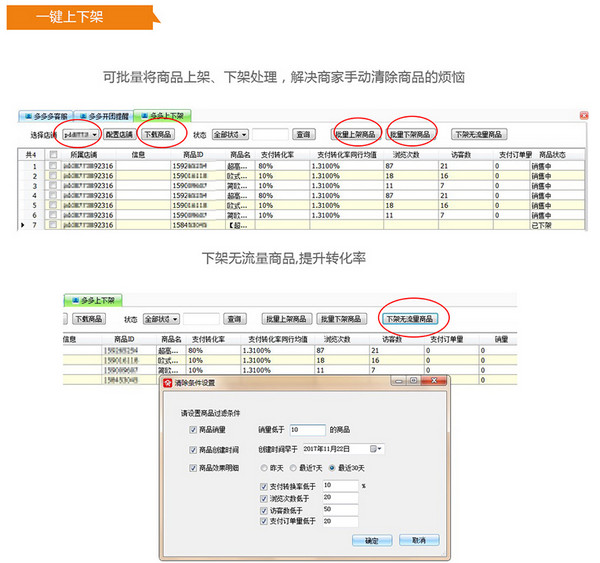Toggle the 商品销量 checkbox
The width and height of the screenshot is (600, 563).
193,430
